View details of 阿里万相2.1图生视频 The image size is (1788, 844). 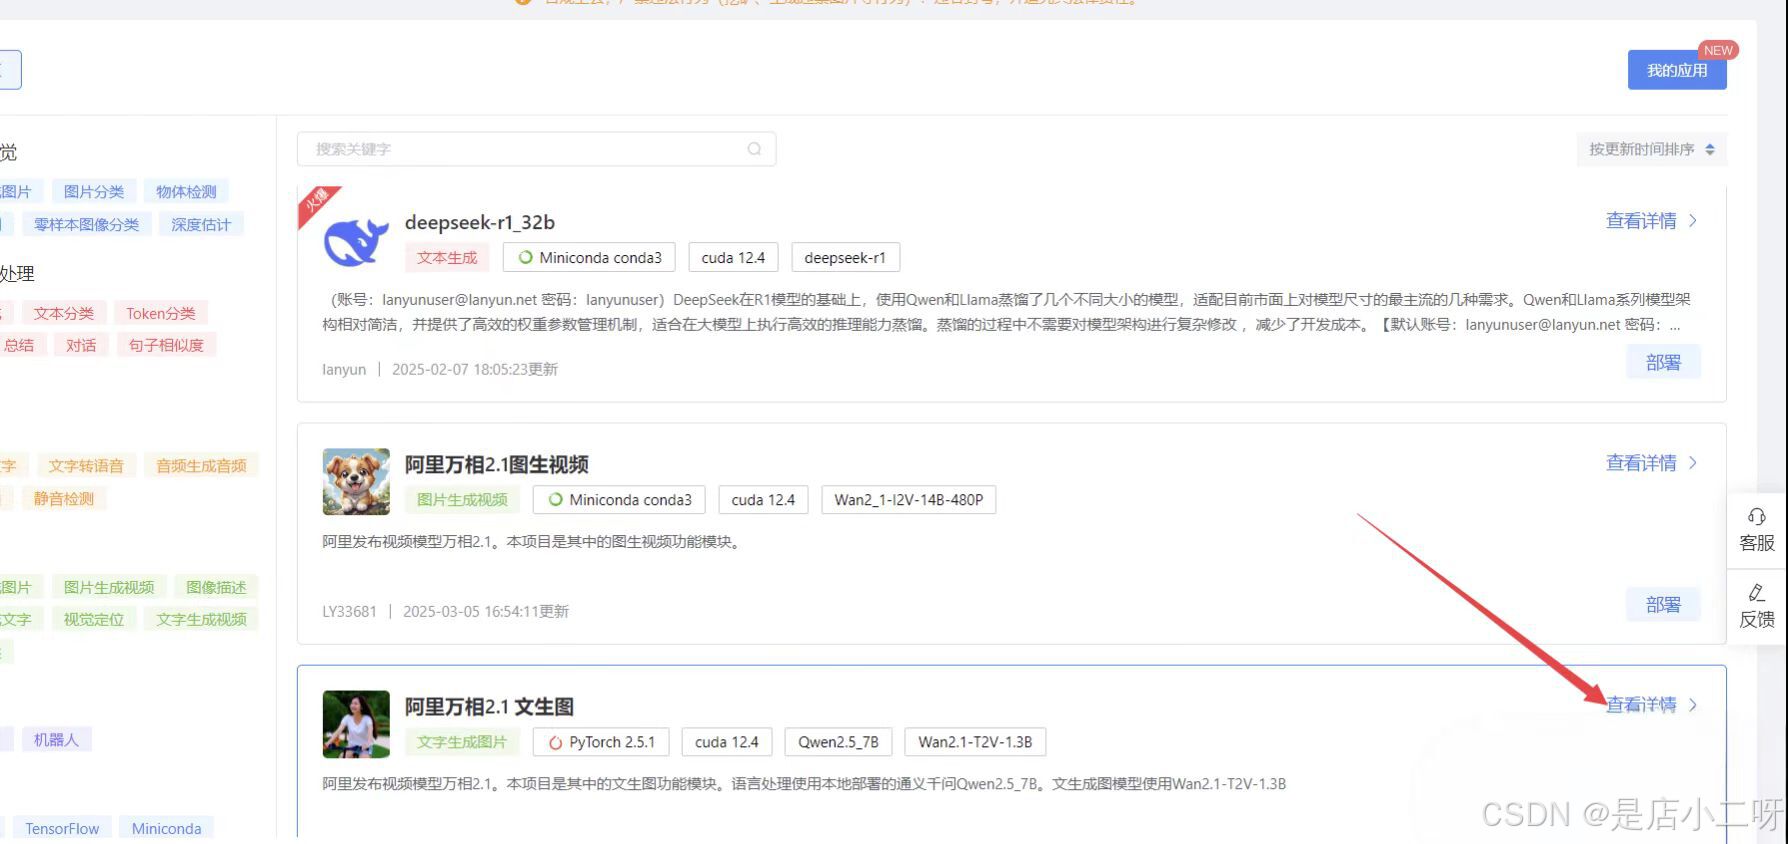point(1651,463)
